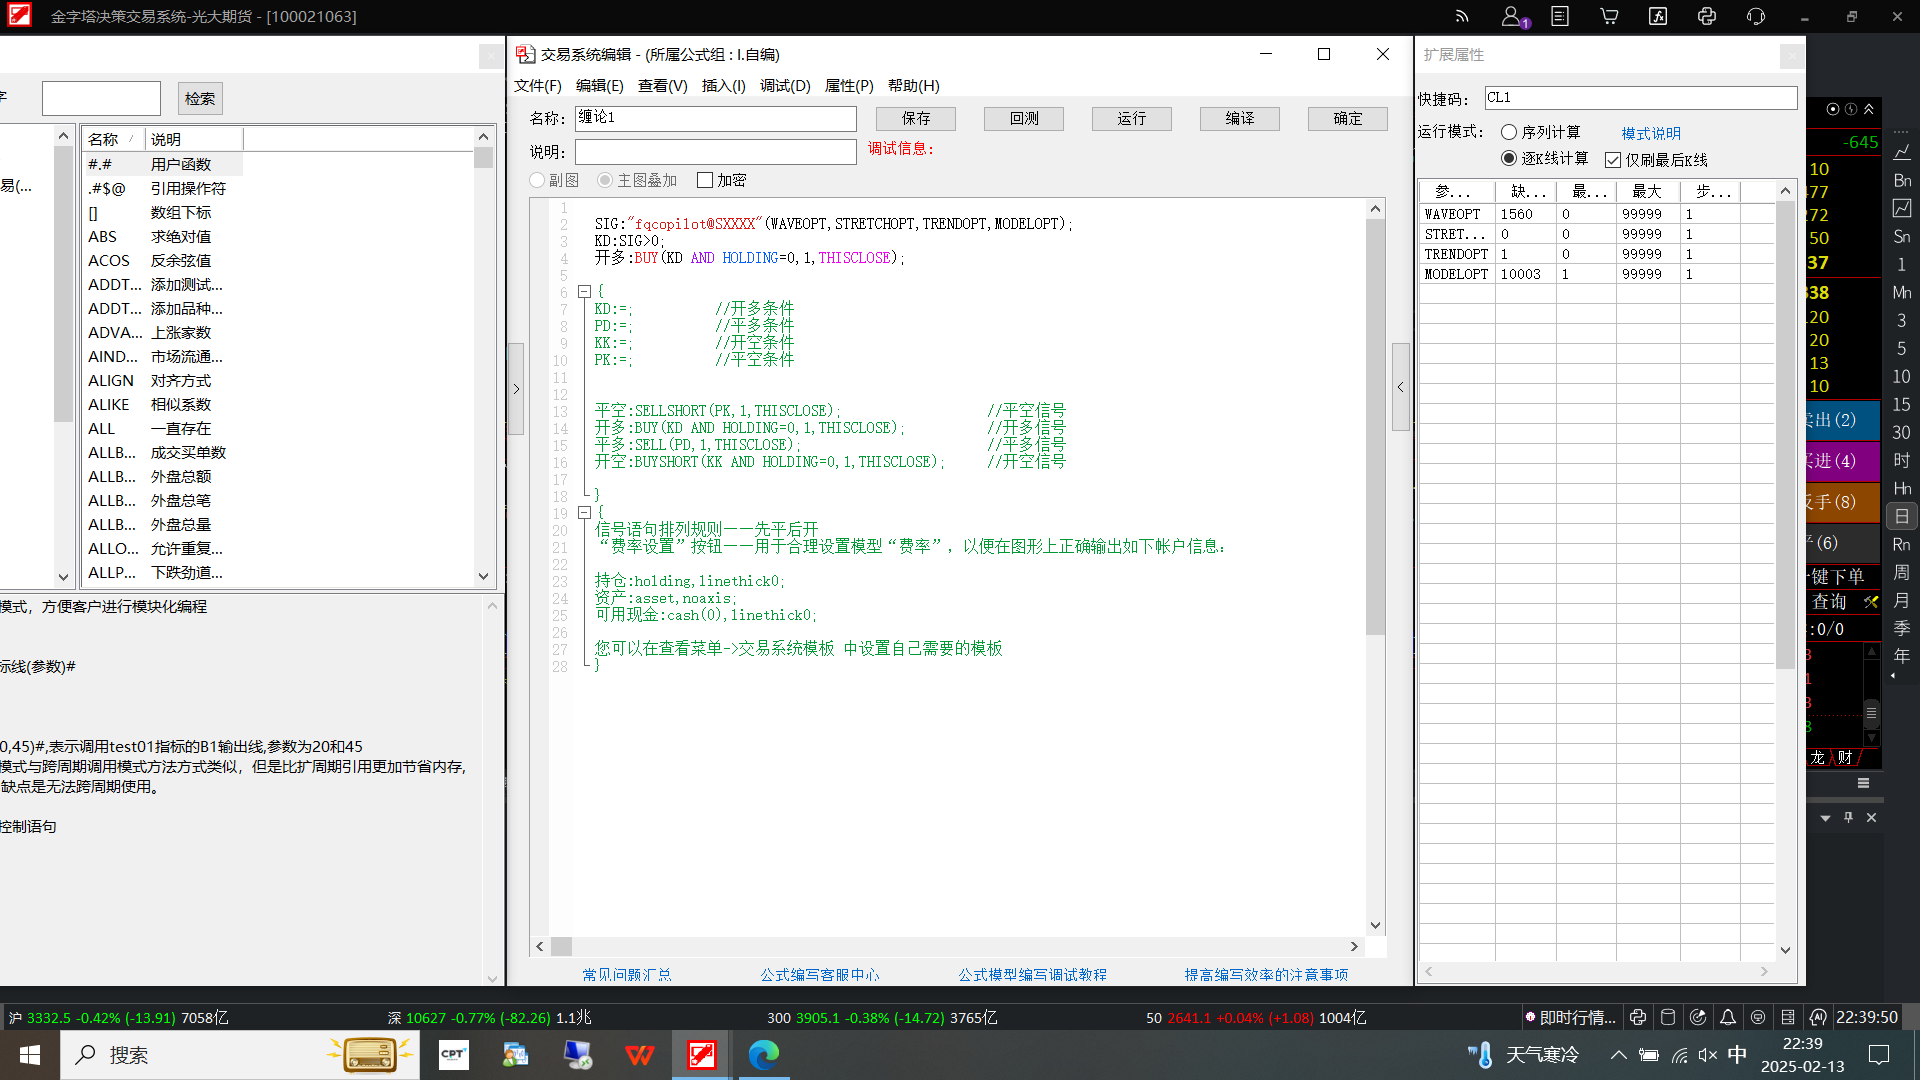This screenshot has height=1080, width=1920.
Task: Toggle the 加密 checkbox
Action: 705,180
